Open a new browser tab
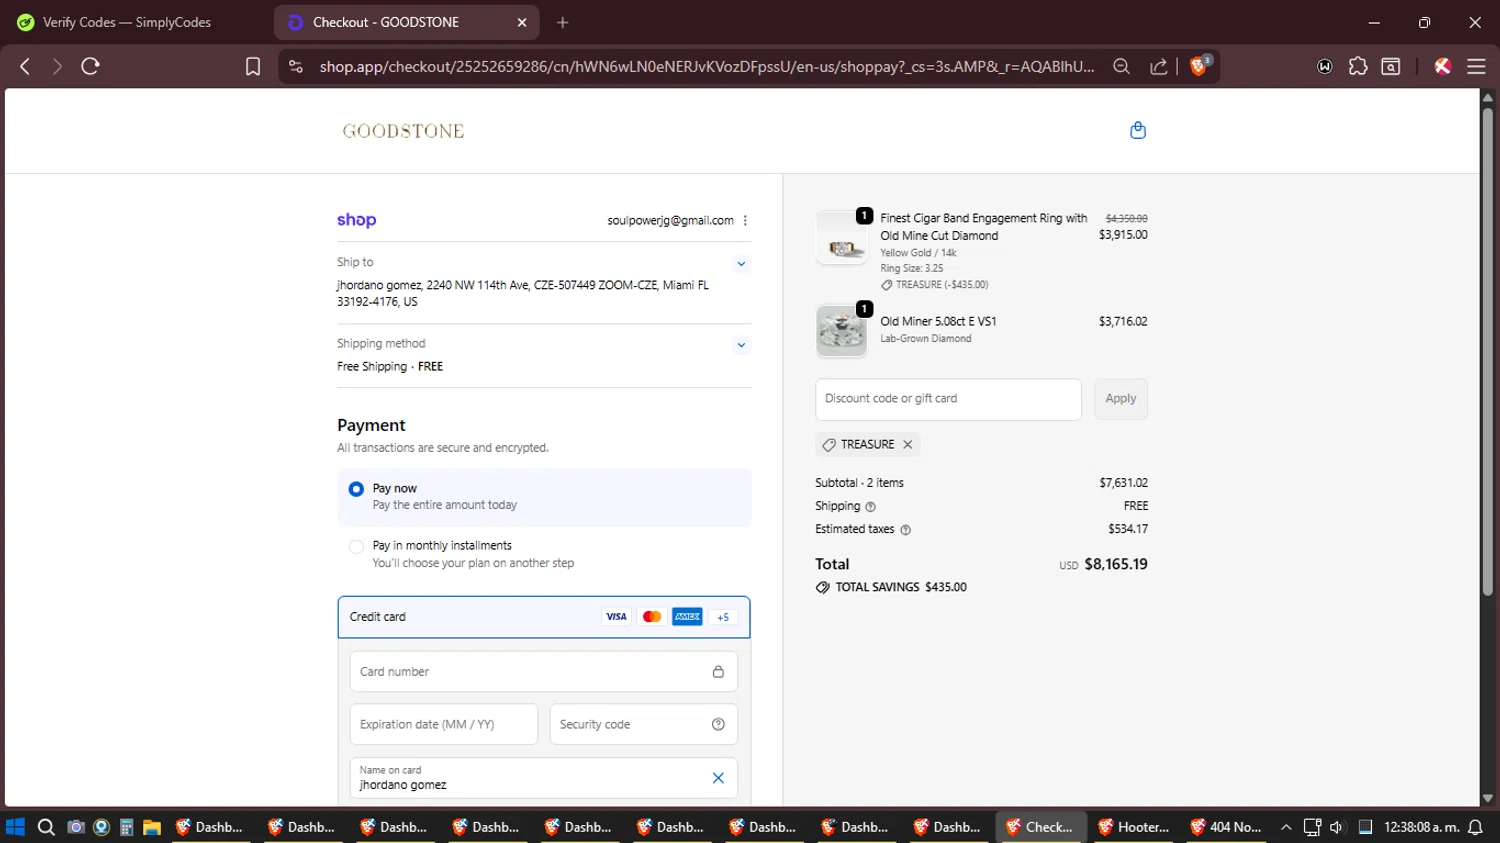The height and width of the screenshot is (843, 1500). 563,22
